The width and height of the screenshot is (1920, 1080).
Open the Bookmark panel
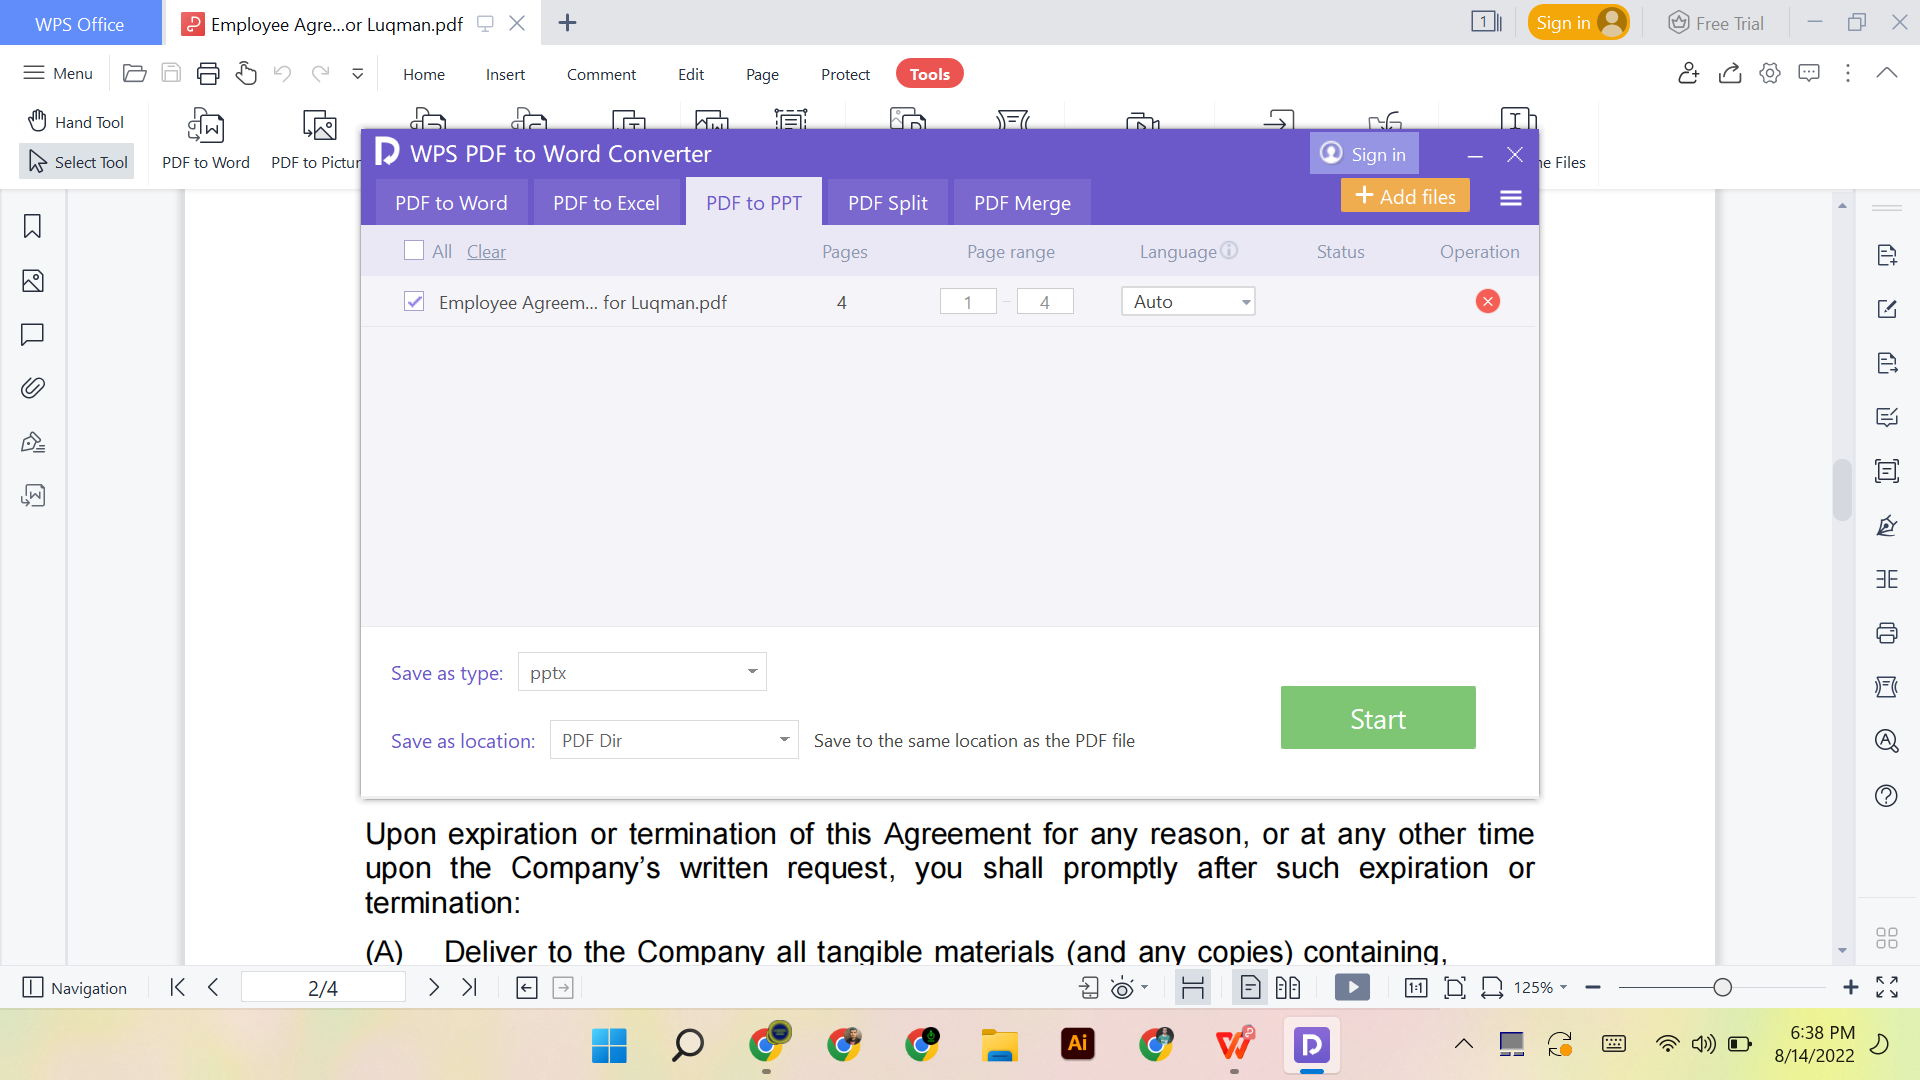coord(32,227)
